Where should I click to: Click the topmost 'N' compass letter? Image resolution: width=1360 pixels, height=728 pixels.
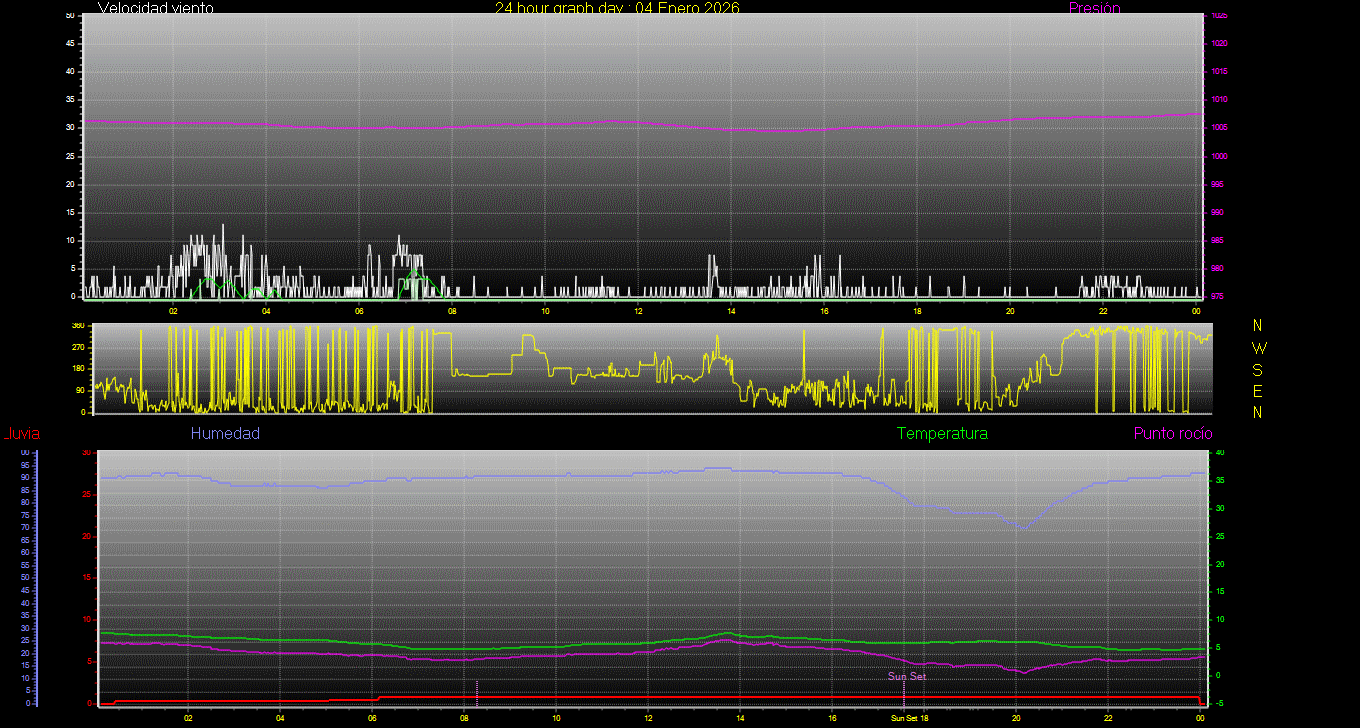(1258, 326)
